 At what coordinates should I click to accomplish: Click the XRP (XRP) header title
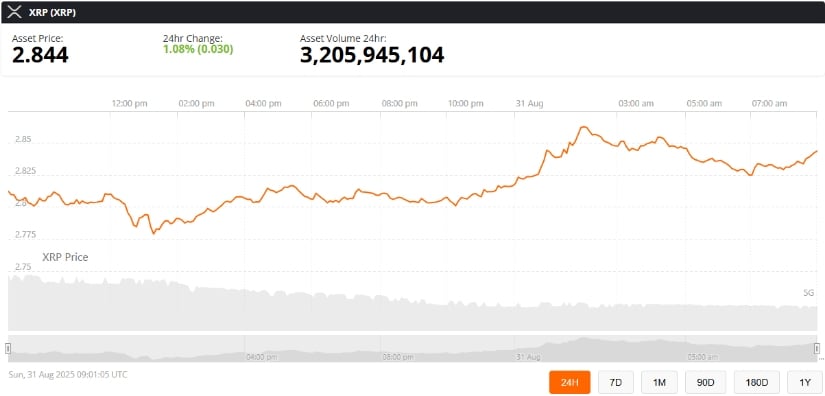[x=52, y=13]
